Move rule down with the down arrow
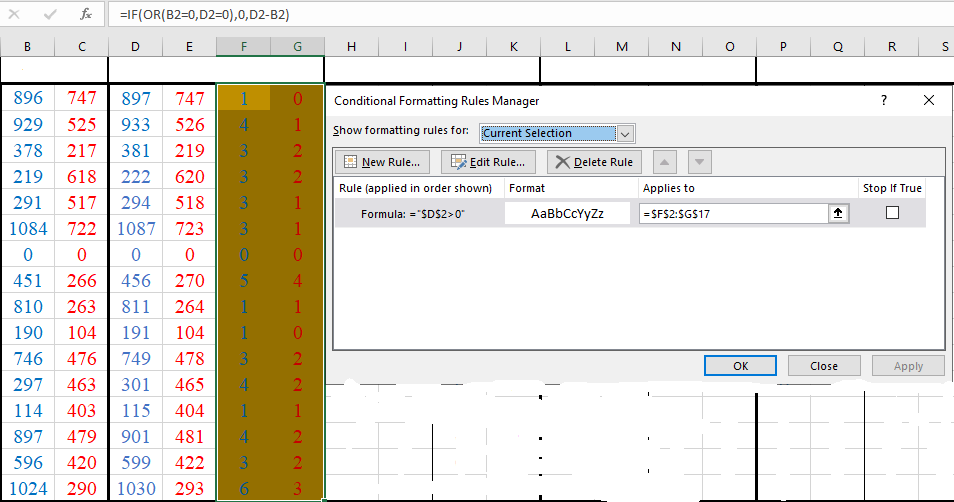Screen dimensions: 954x502 pos(700,162)
